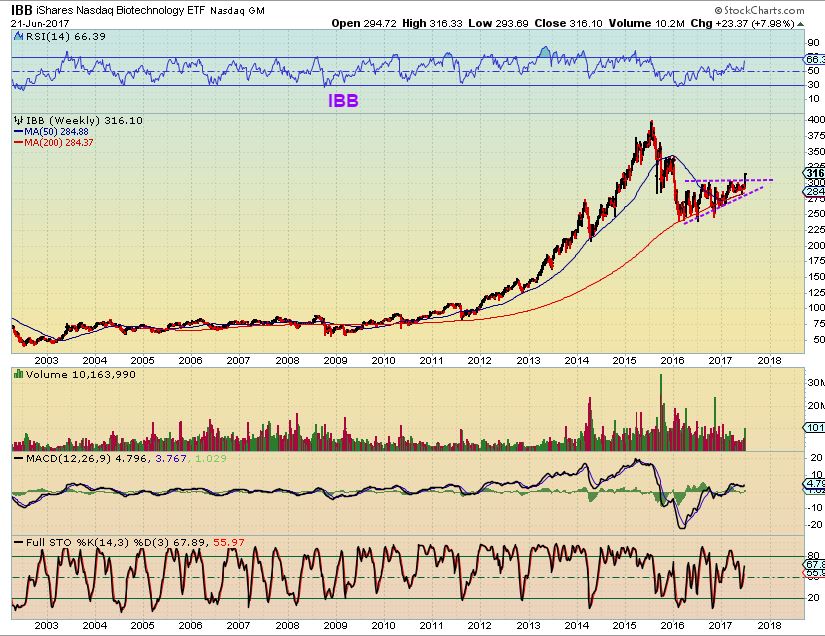
Task: Click the 4.79 MACD value tag
Action: [x=814, y=483]
